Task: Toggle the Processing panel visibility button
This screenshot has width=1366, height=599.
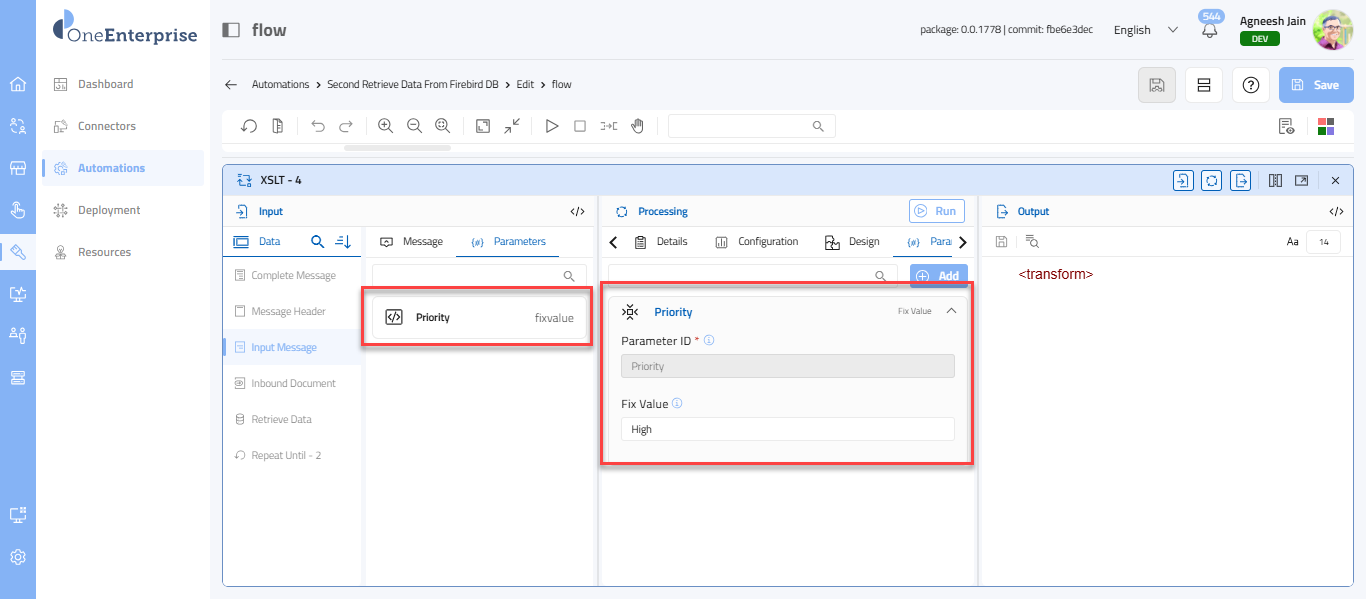Action: coord(1212,180)
